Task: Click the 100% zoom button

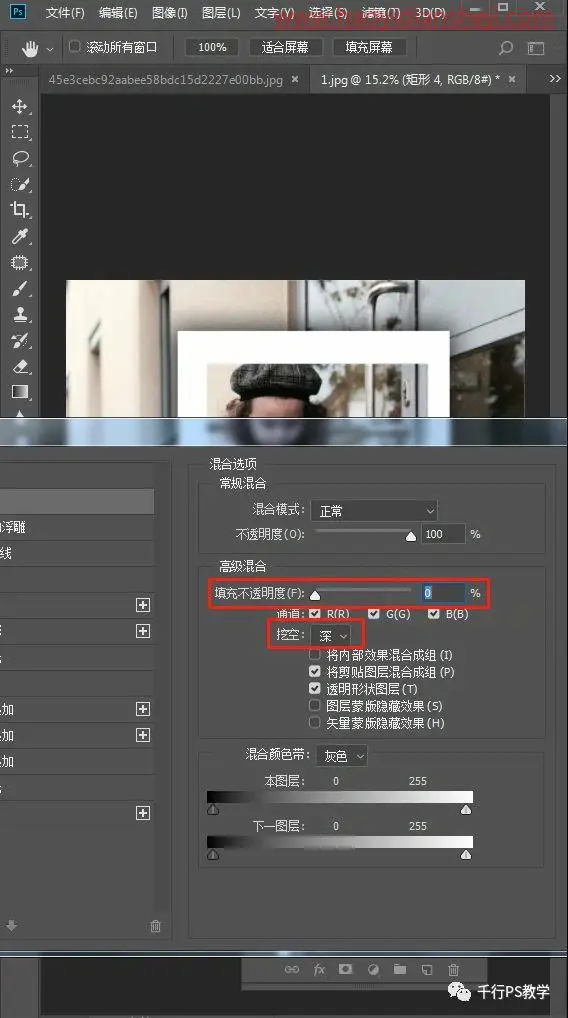Action: pyautogui.click(x=212, y=47)
